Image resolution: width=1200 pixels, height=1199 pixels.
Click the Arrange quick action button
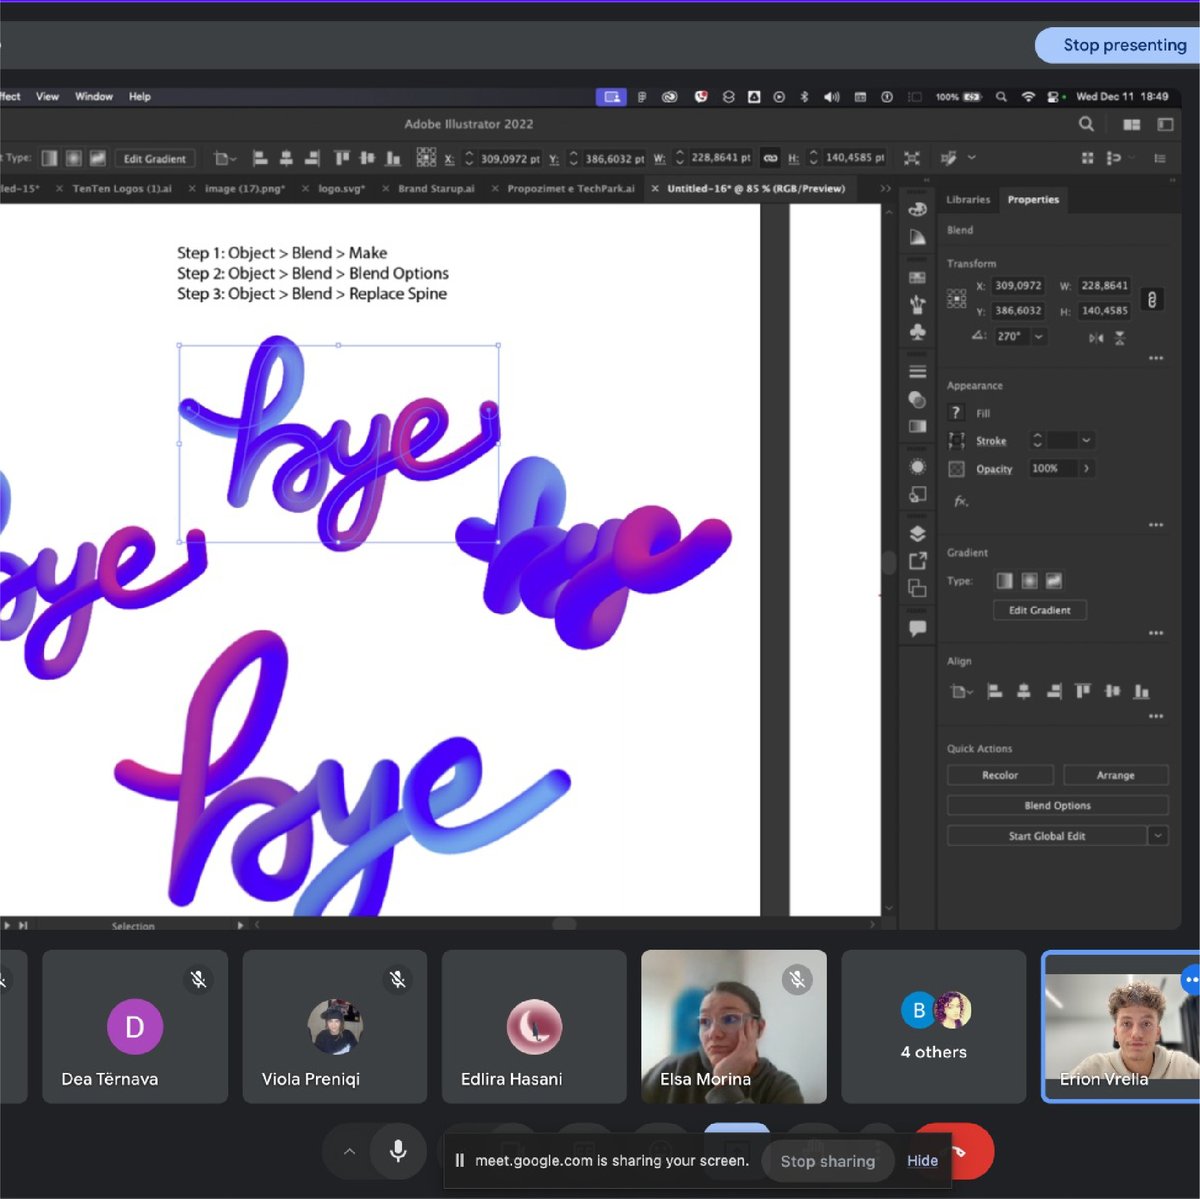click(1116, 775)
